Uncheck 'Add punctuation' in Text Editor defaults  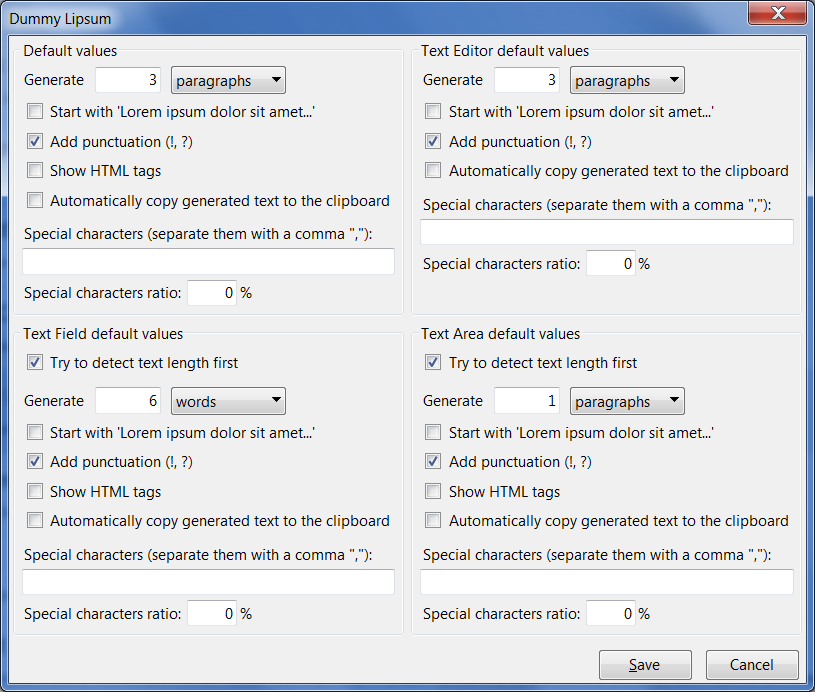tap(434, 142)
